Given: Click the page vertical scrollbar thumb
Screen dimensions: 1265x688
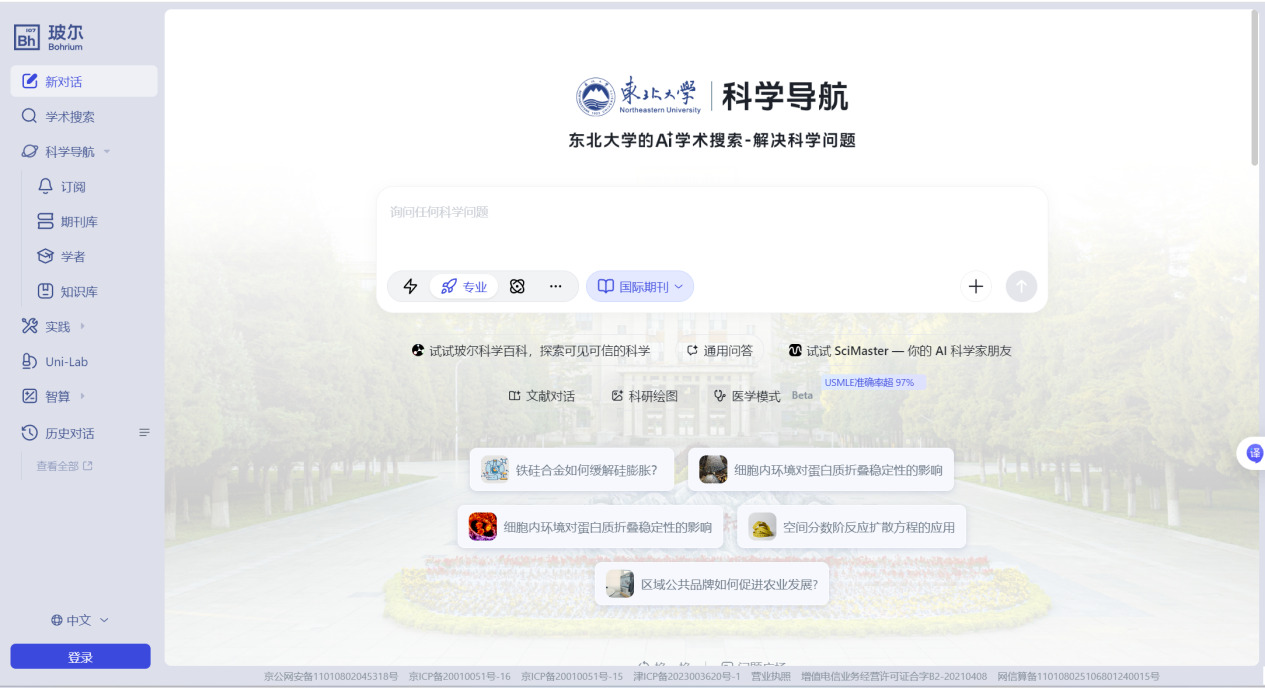Looking at the screenshot, I should tap(1254, 90).
